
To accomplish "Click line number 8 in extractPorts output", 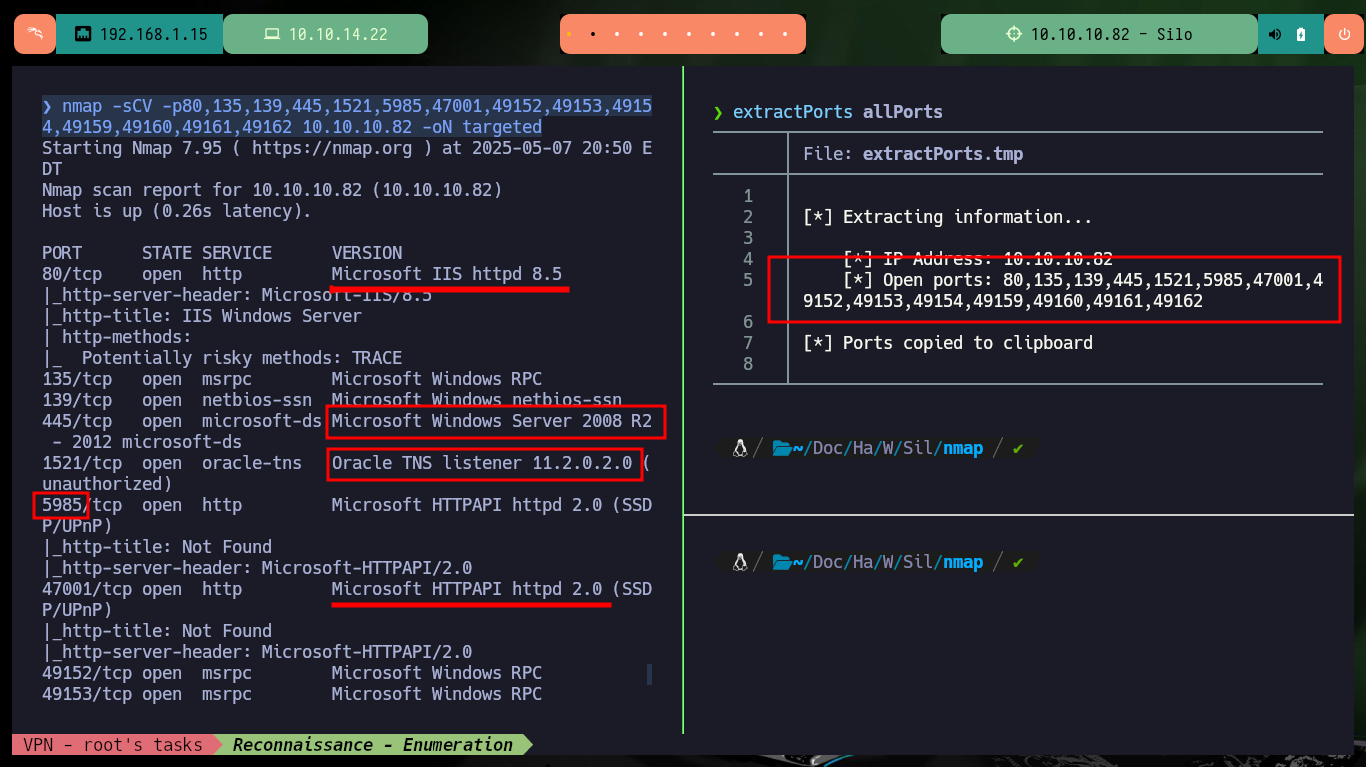I will coord(748,364).
